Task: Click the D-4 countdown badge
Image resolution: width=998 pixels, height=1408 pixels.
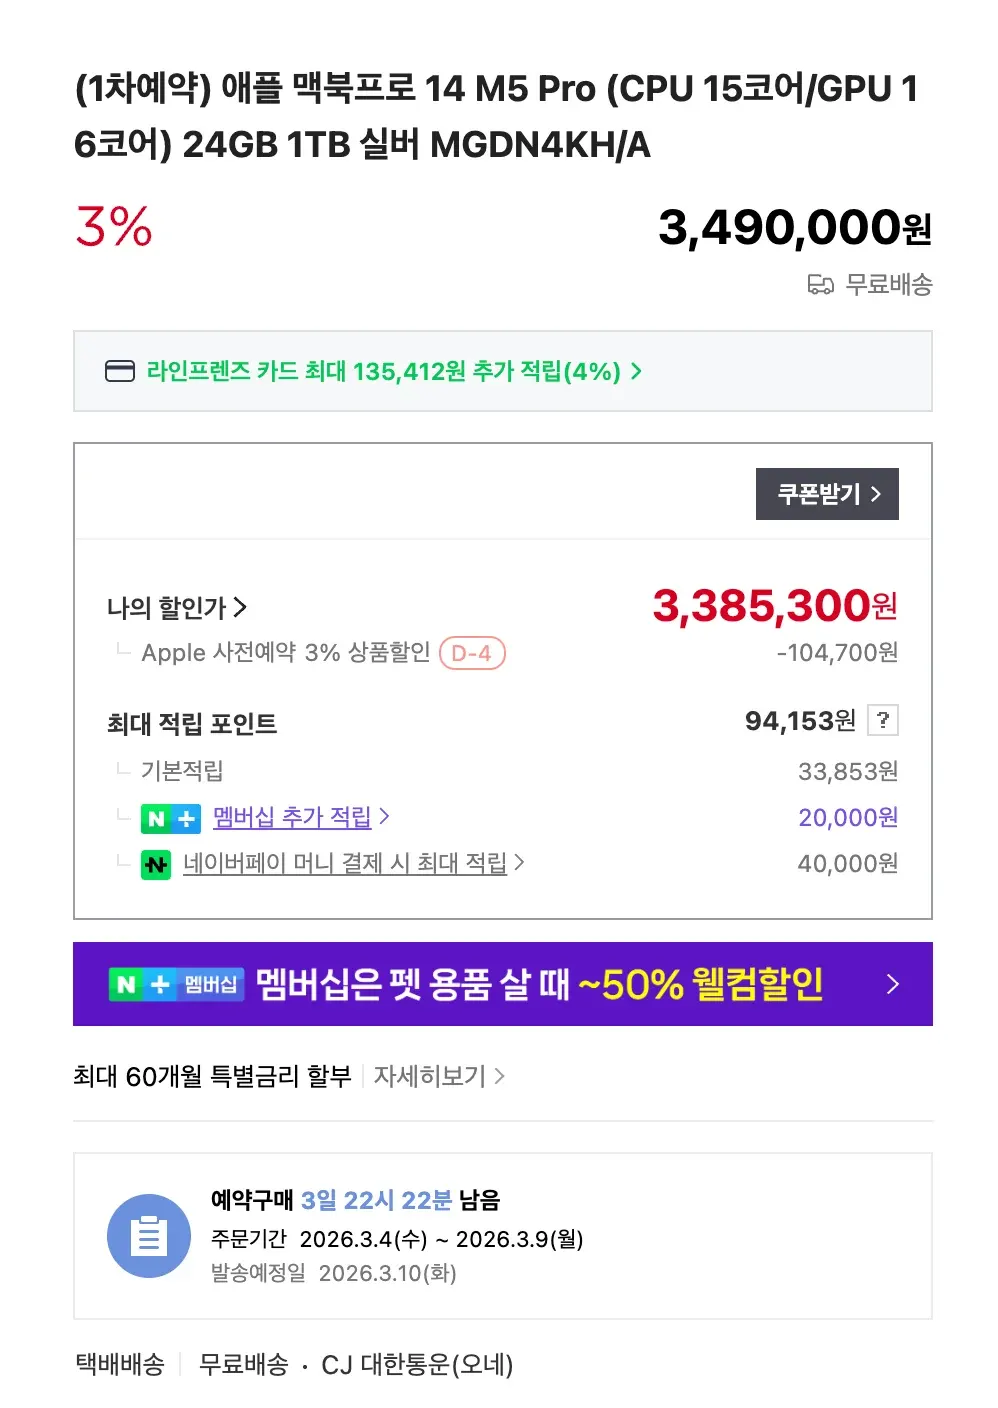Action: 472,653
